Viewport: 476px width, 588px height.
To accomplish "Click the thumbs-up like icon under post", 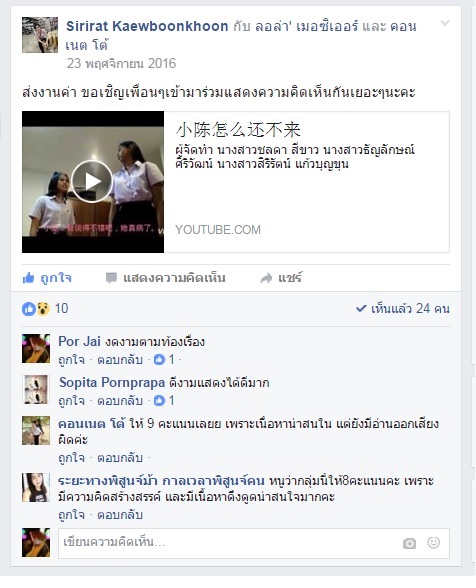I will [29, 278].
